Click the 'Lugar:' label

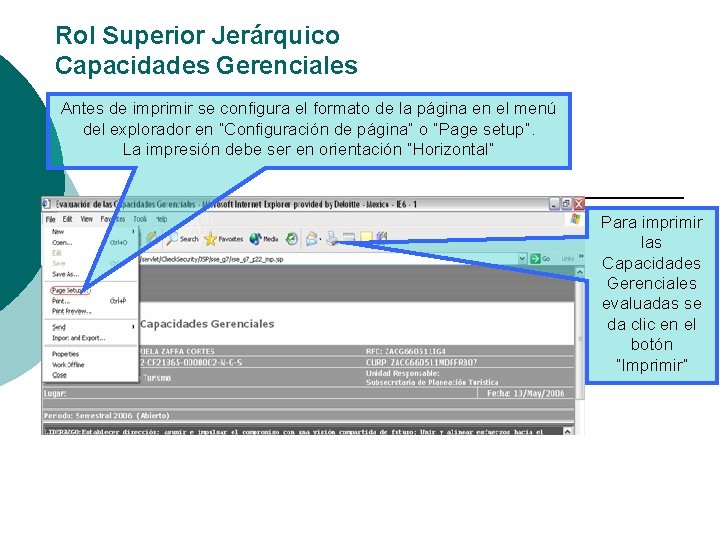55,394
